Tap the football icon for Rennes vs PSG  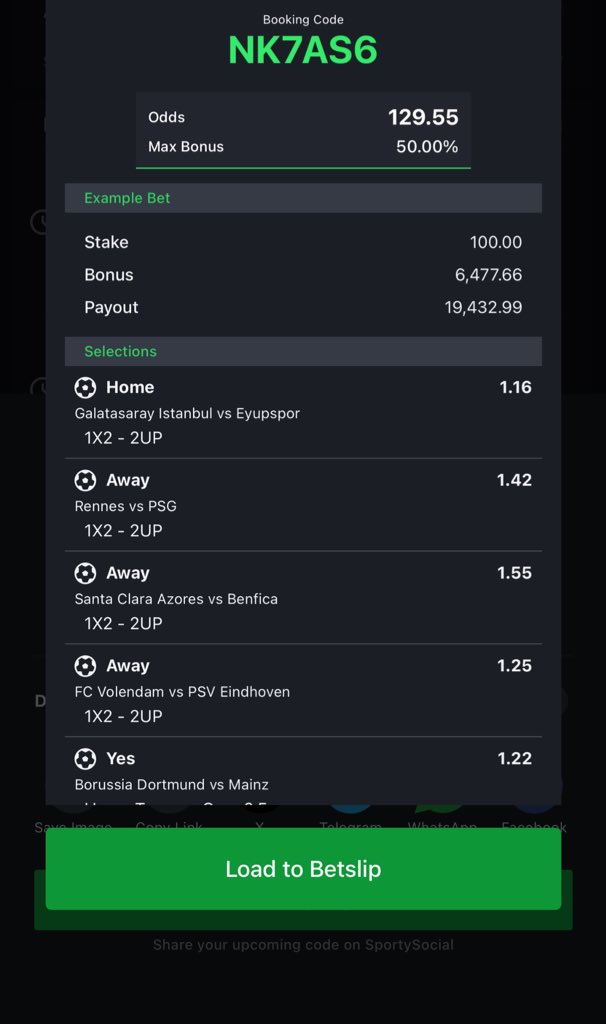point(85,480)
